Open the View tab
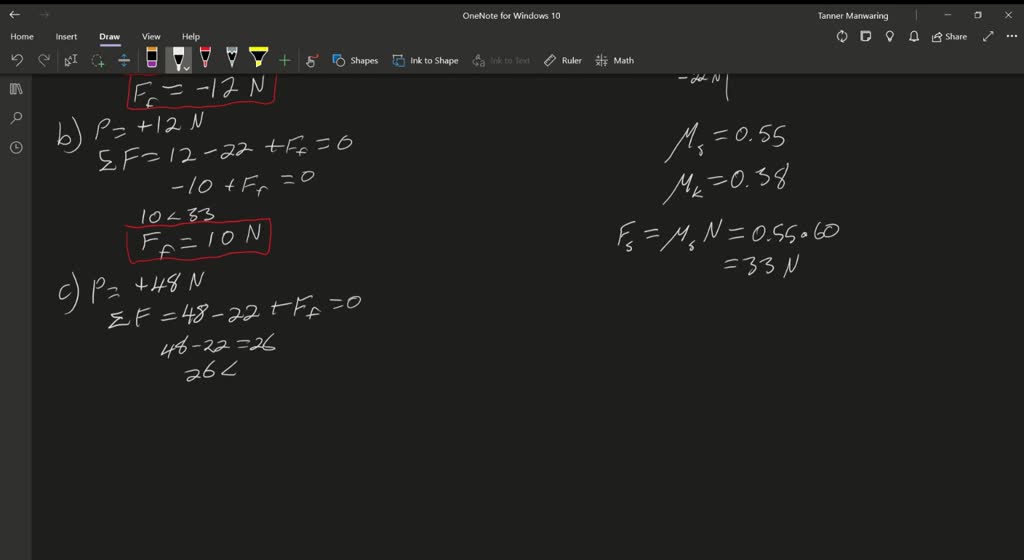Image resolution: width=1024 pixels, height=560 pixels. (151, 36)
